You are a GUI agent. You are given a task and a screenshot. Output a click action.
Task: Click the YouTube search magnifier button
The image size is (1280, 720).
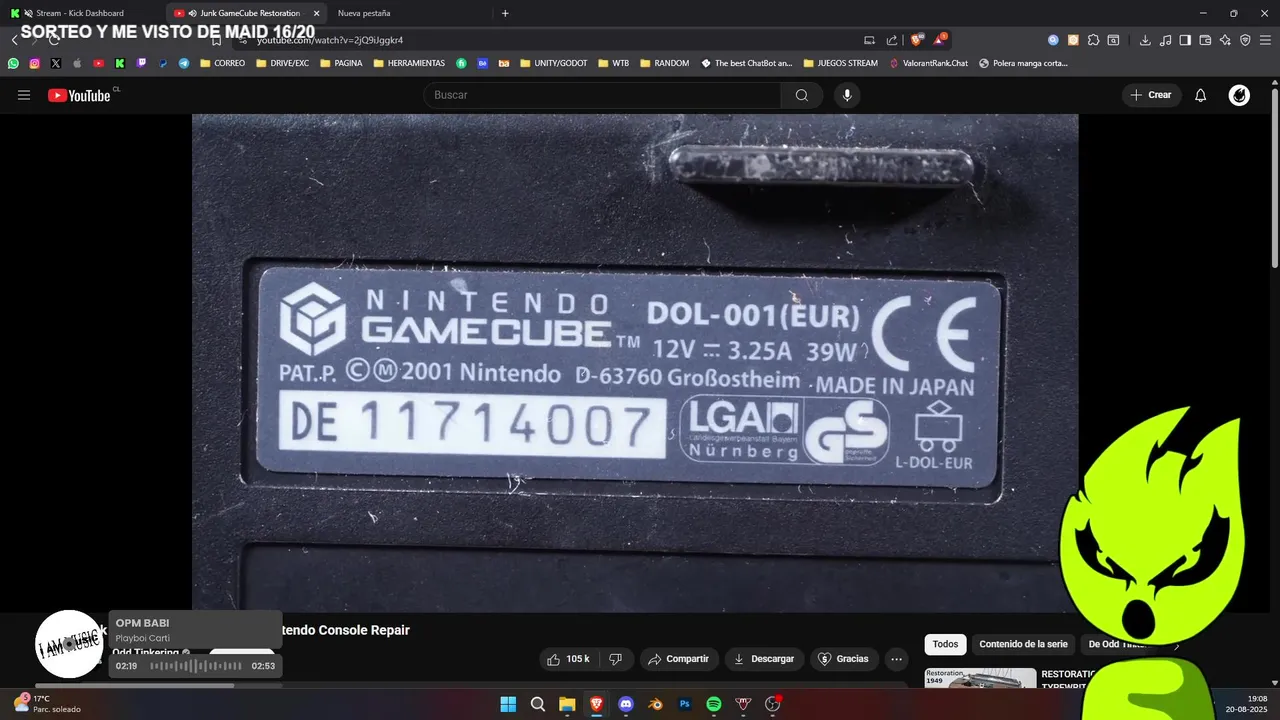tap(801, 95)
